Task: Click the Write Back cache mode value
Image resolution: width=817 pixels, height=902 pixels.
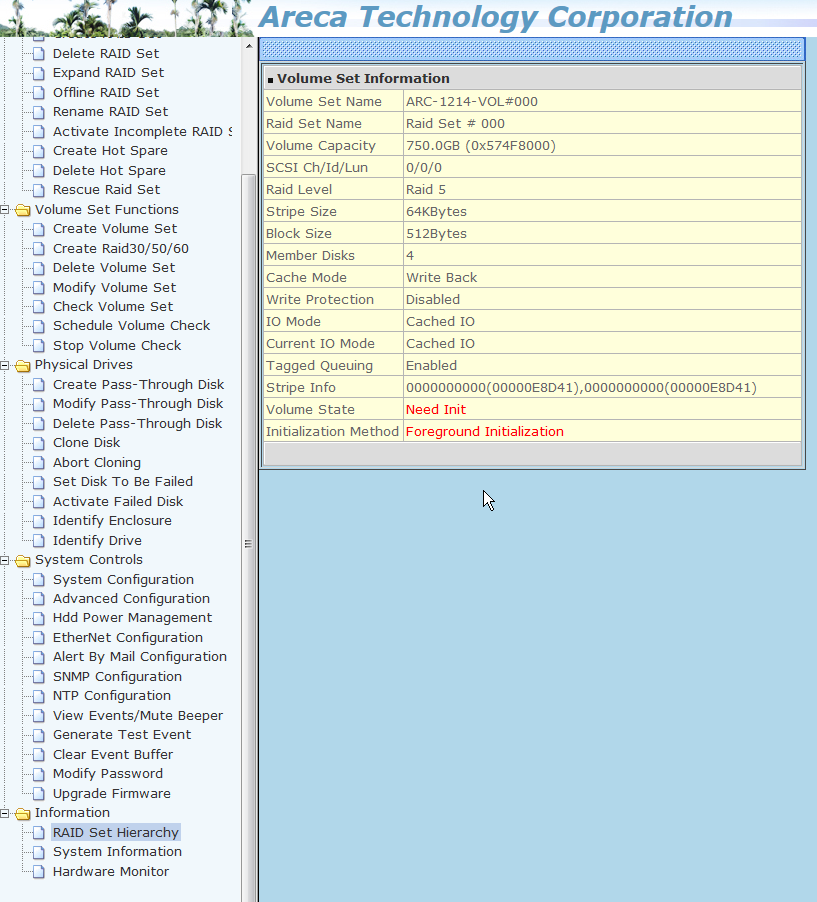Action: 441,278
